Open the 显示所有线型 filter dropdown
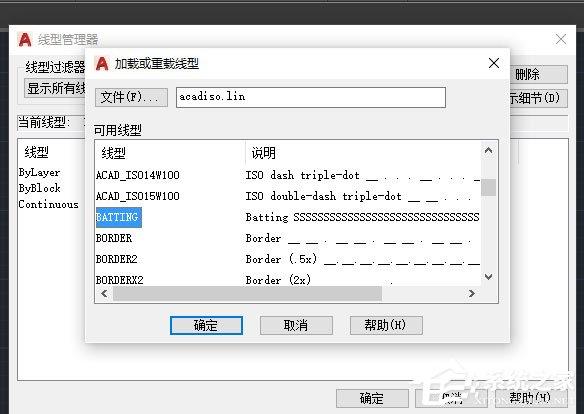 click(55, 88)
